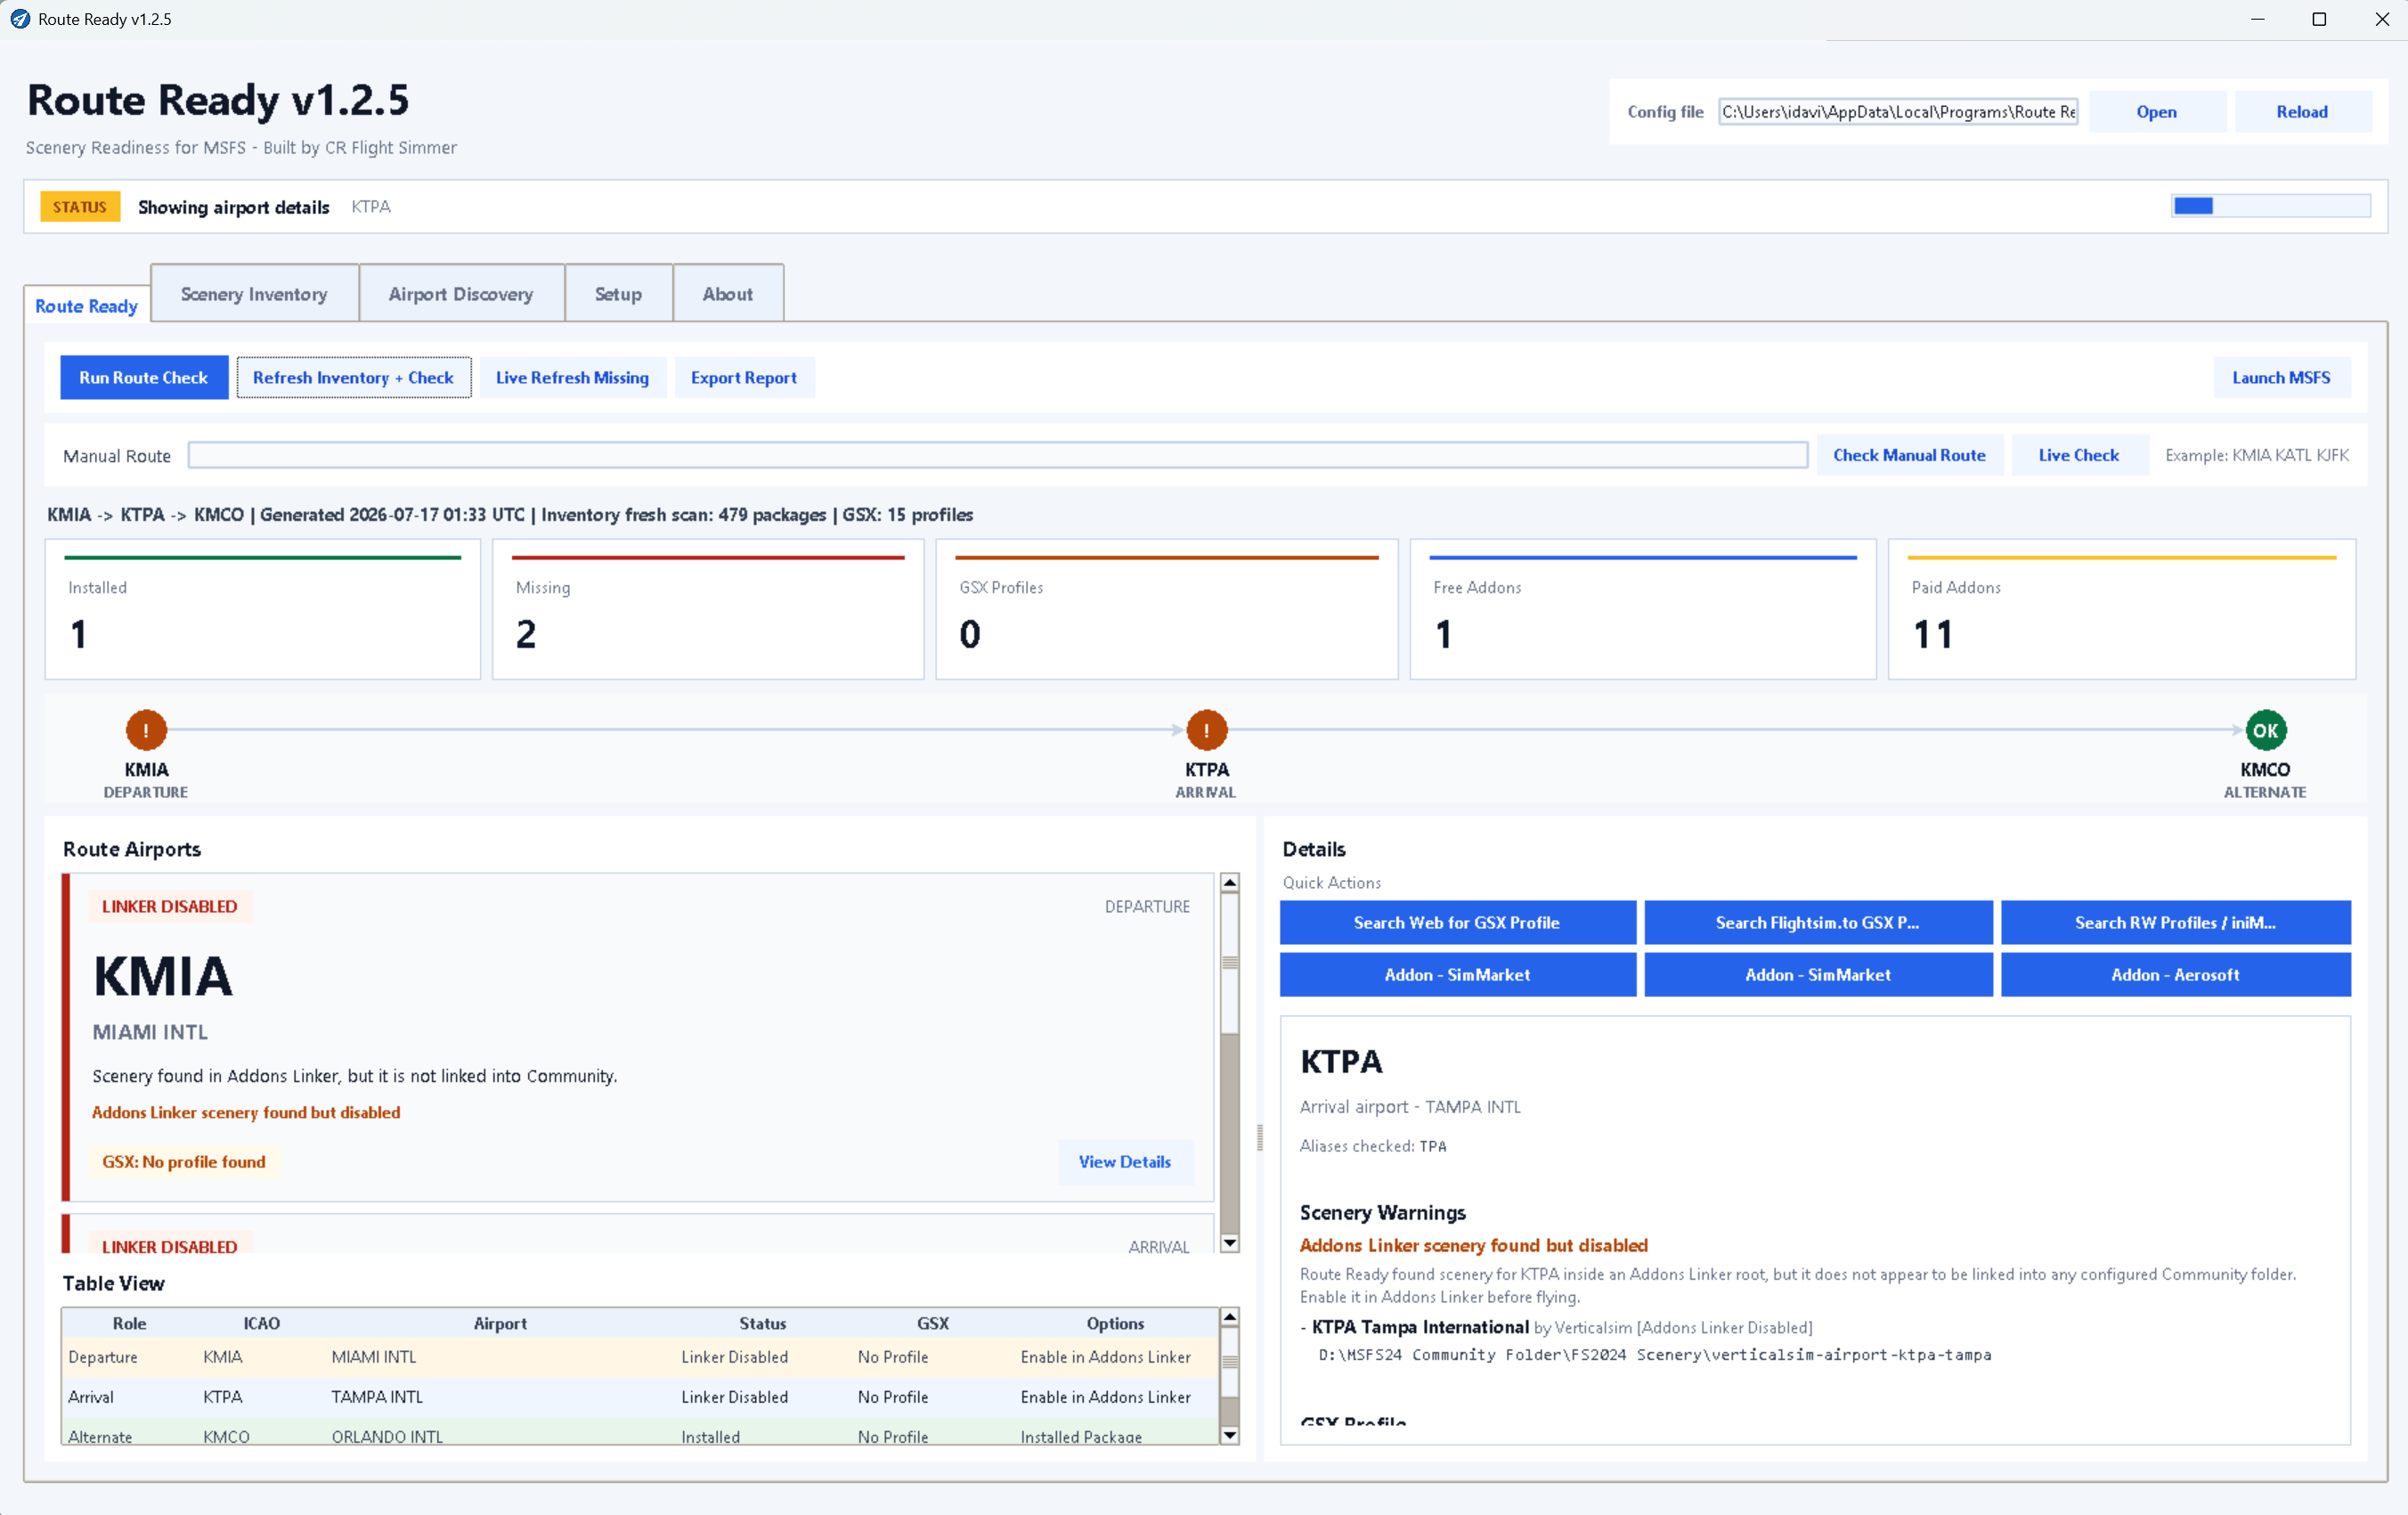The width and height of the screenshot is (2408, 1515).
Task: Click the LINKER DISABLED badge on KMIA card
Action: (x=169, y=906)
